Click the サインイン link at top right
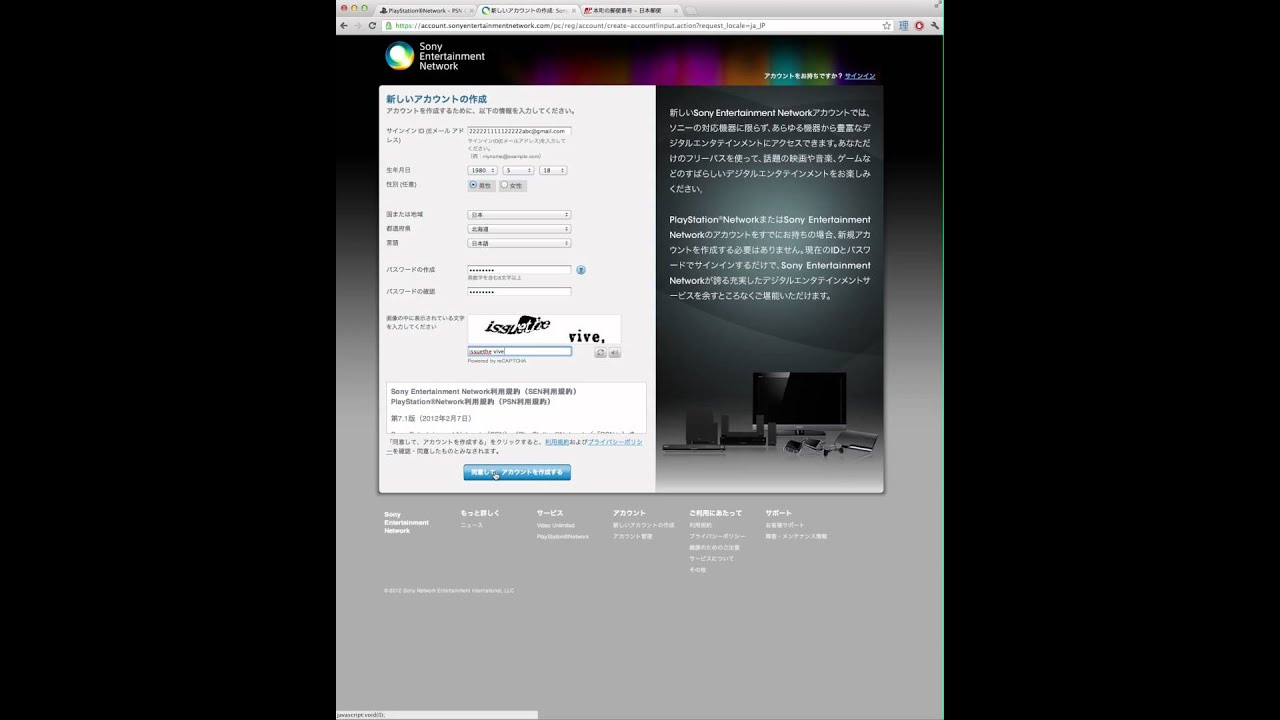 860,76
